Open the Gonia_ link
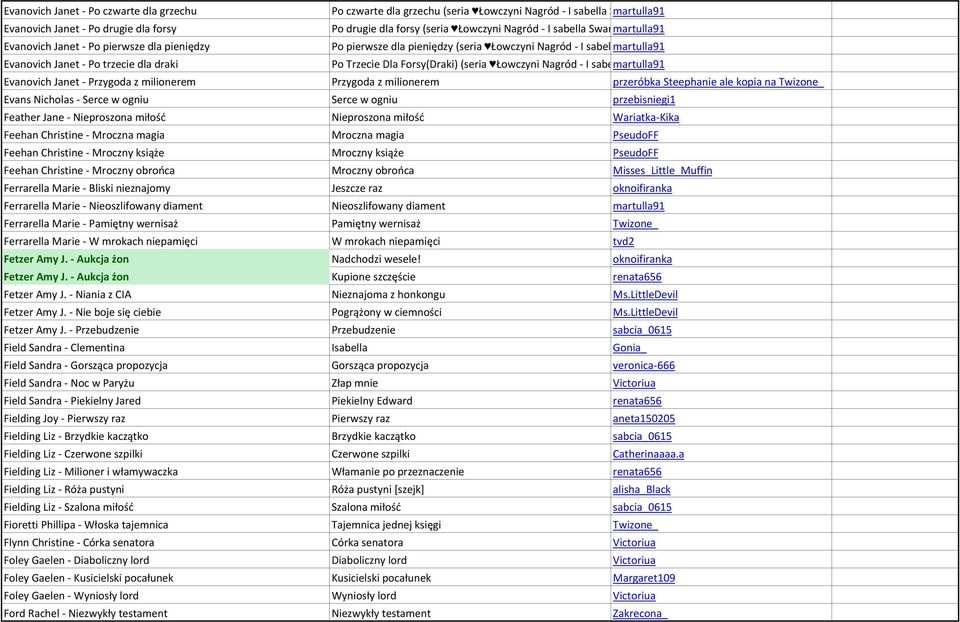The image size is (960, 622). pyautogui.click(x=629, y=348)
